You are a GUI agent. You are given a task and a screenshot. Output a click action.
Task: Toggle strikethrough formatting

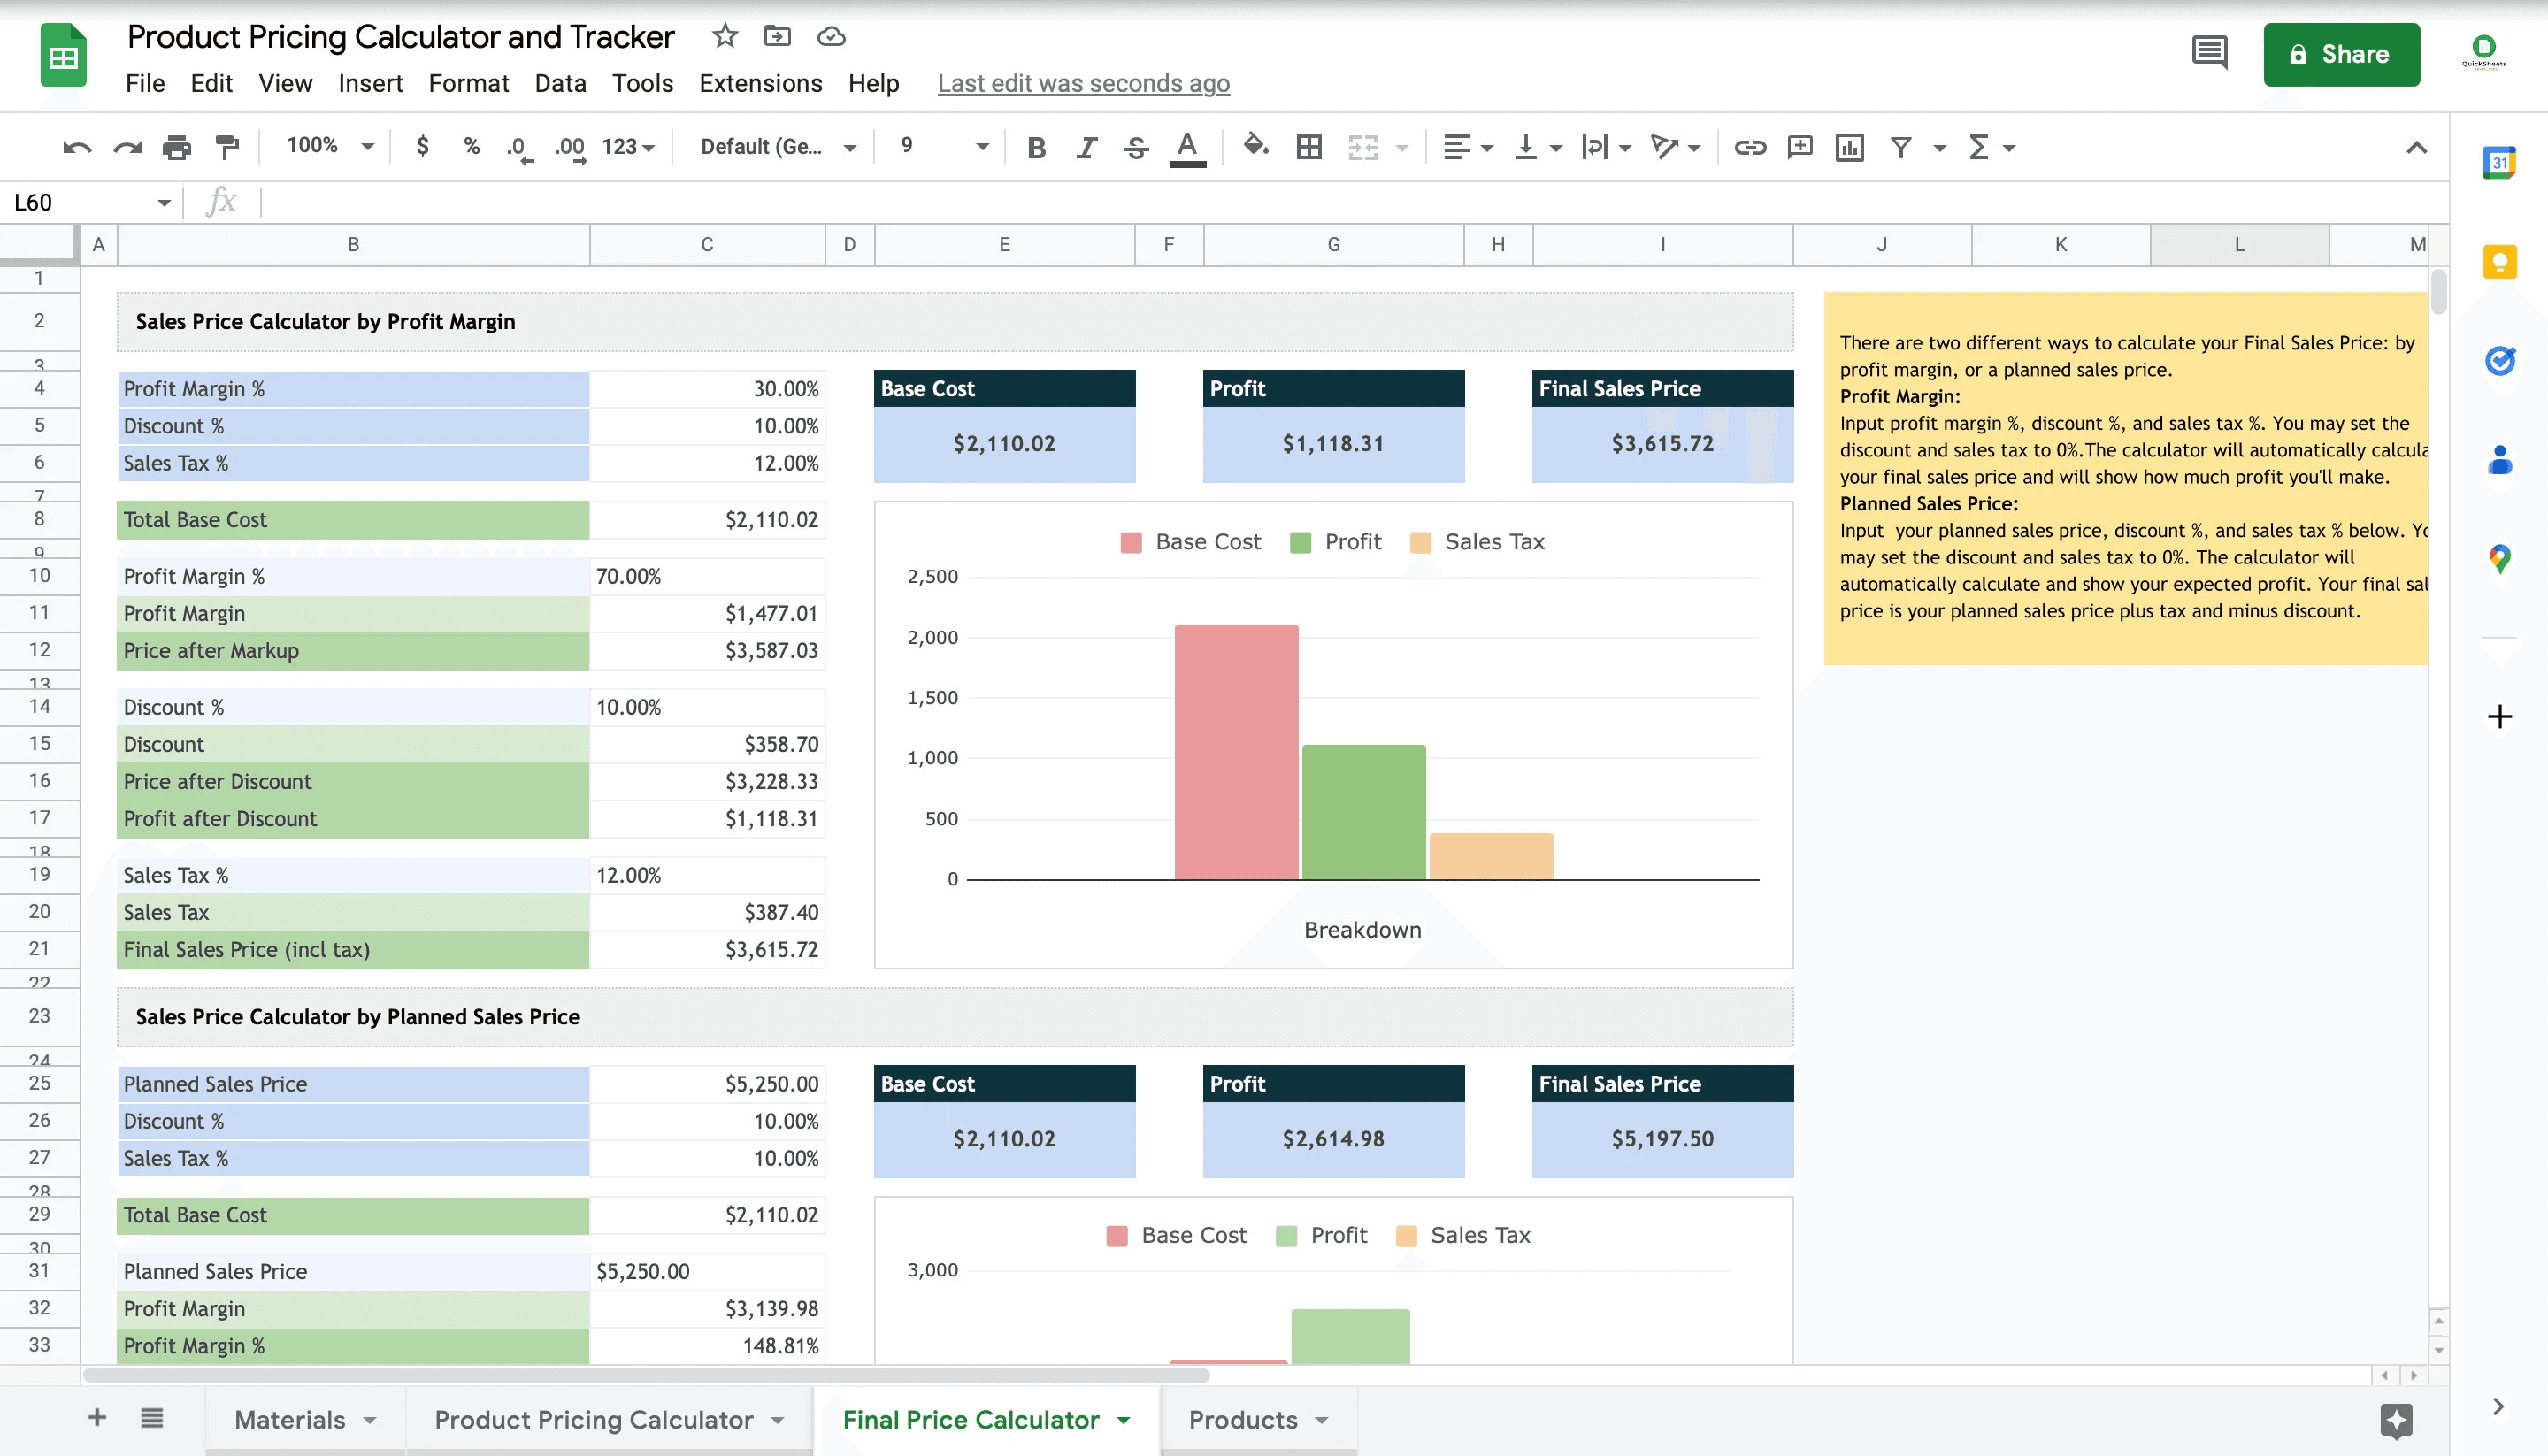pos(1136,147)
